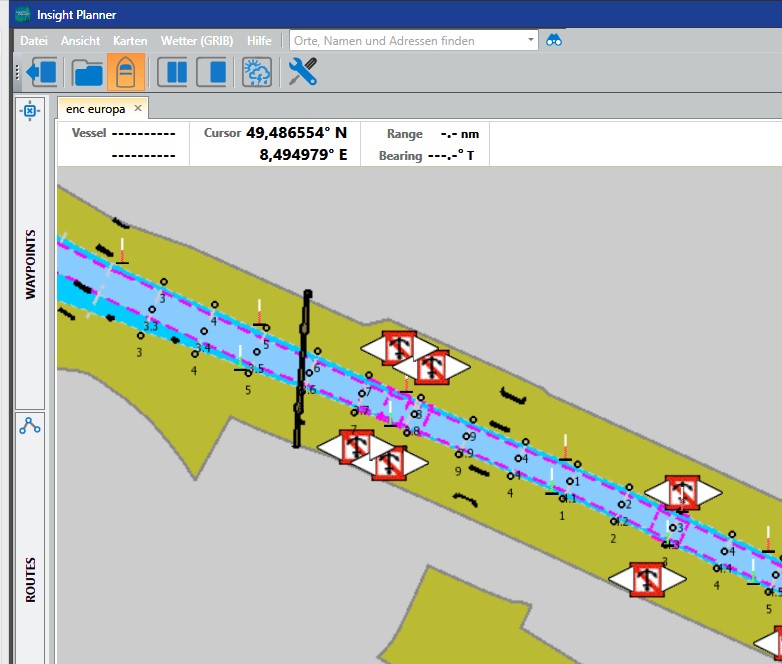The height and width of the screenshot is (664, 782).
Task: Open the Wetter (GRIB) menu
Action: pyautogui.click(x=197, y=41)
